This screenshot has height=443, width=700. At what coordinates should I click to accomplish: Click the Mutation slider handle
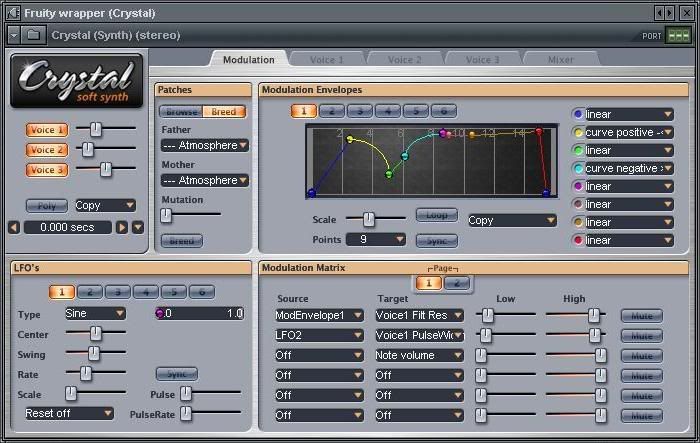(166, 215)
